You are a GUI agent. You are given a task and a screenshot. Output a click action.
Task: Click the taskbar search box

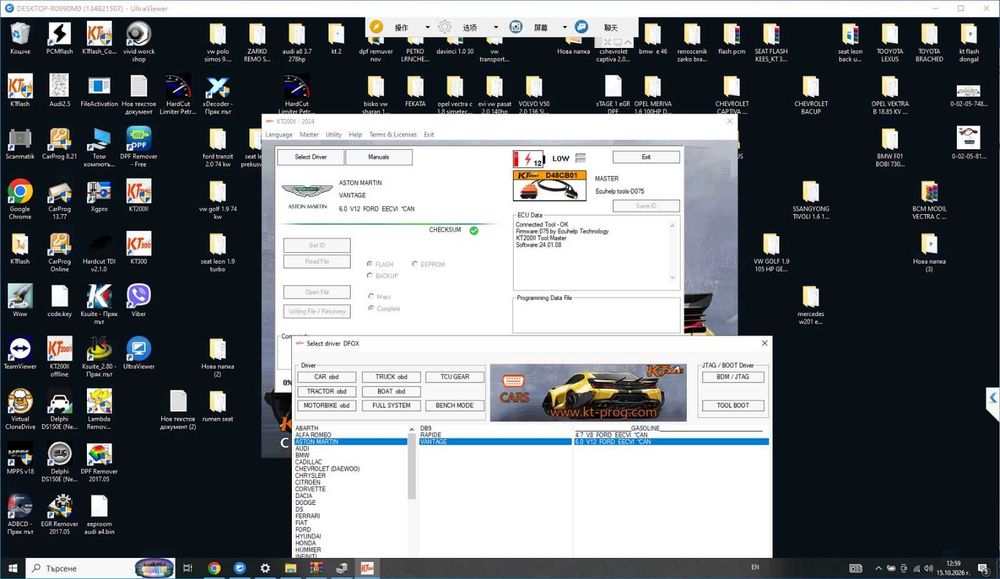(100, 568)
